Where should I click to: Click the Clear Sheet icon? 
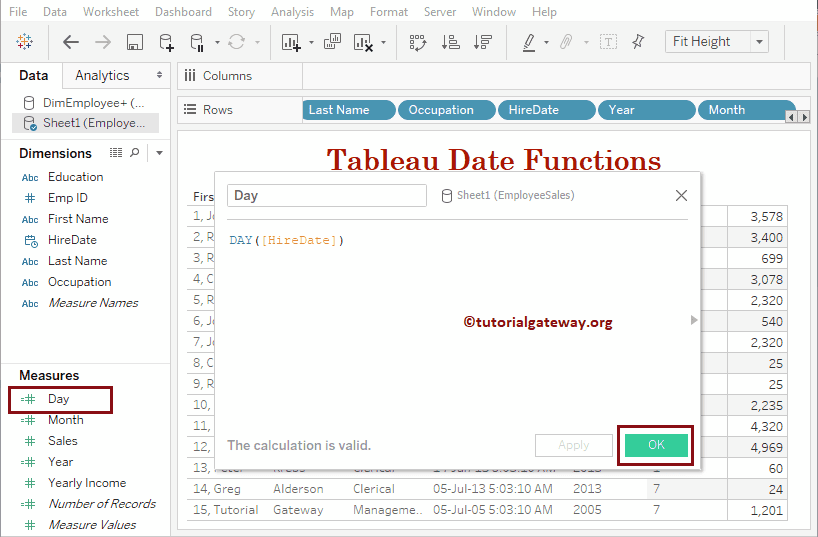pyautogui.click(x=363, y=42)
